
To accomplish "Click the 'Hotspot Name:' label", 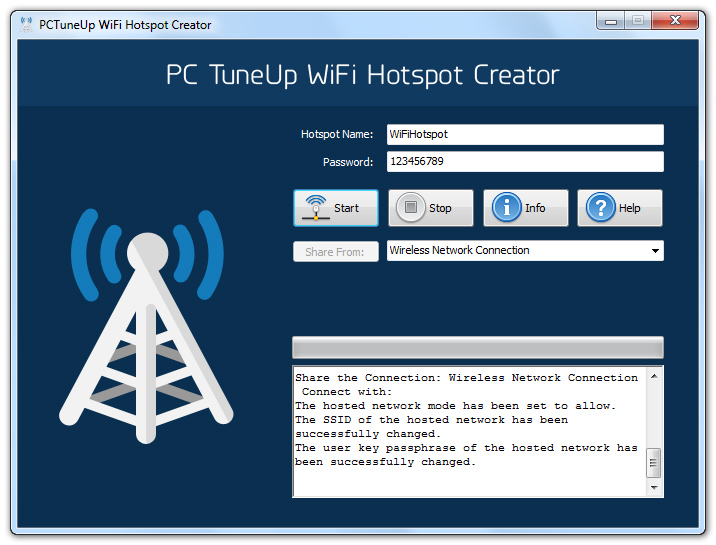I will (337, 134).
